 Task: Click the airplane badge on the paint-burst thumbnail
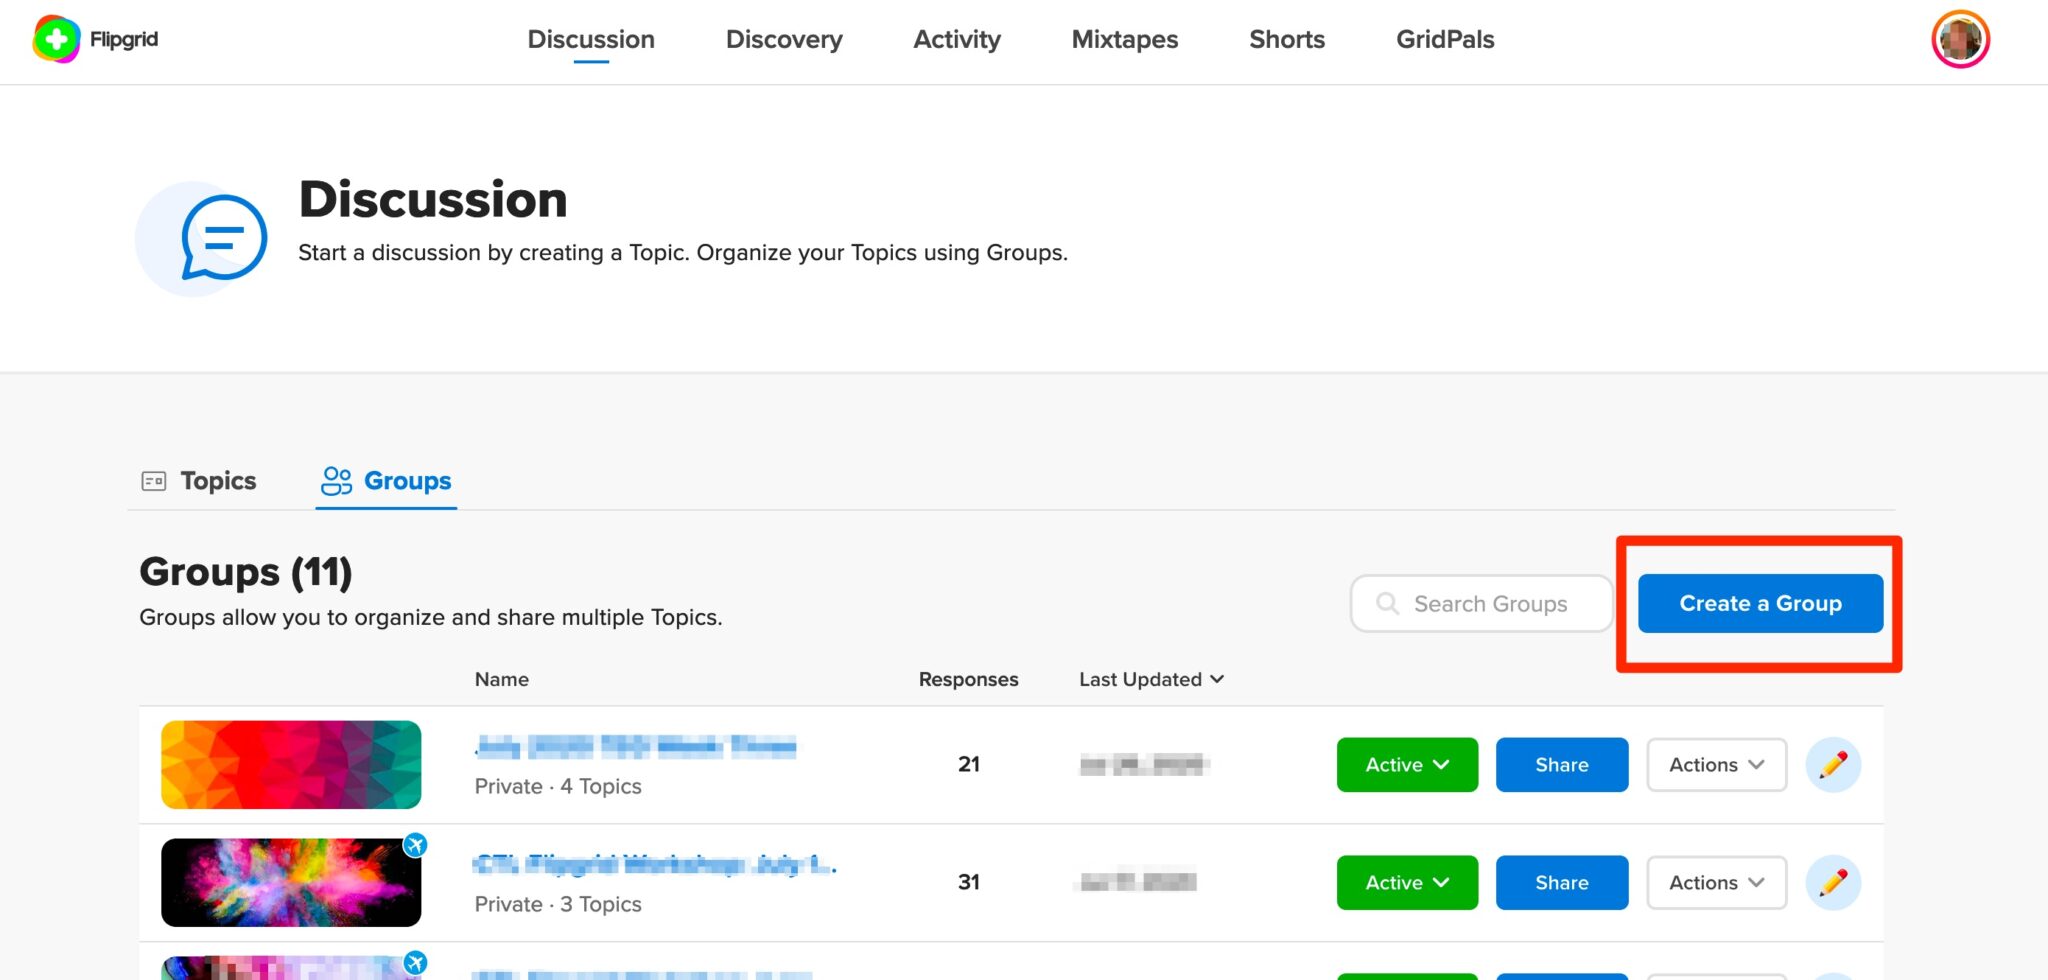(415, 845)
